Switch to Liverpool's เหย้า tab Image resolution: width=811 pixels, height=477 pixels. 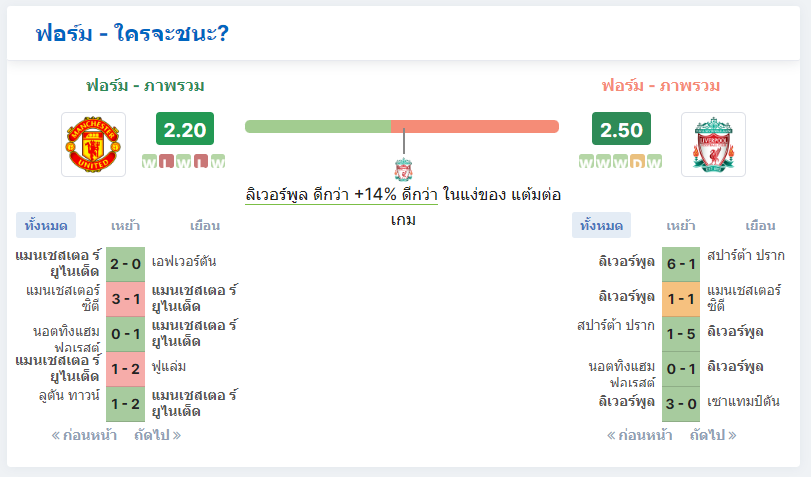(x=681, y=225)
